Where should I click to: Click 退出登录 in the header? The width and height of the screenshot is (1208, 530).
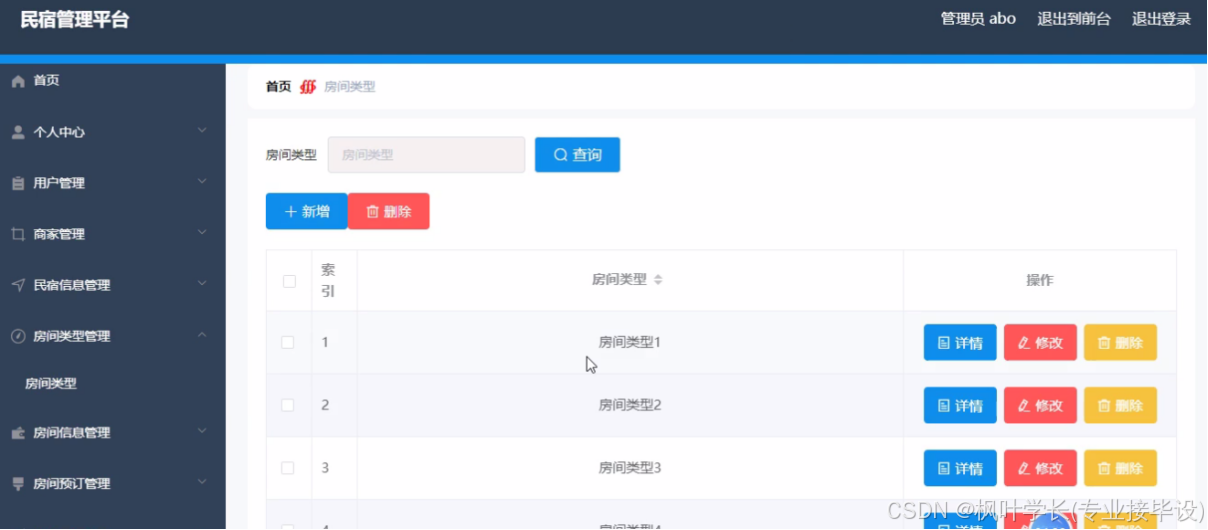[x=1161, y=19]
